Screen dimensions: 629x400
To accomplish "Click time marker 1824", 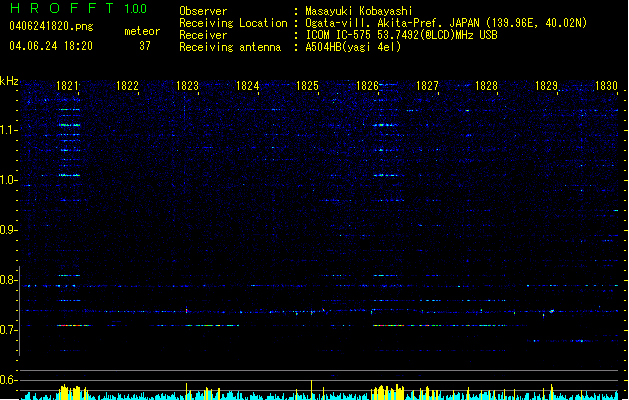I will click(x=248, y=86).
